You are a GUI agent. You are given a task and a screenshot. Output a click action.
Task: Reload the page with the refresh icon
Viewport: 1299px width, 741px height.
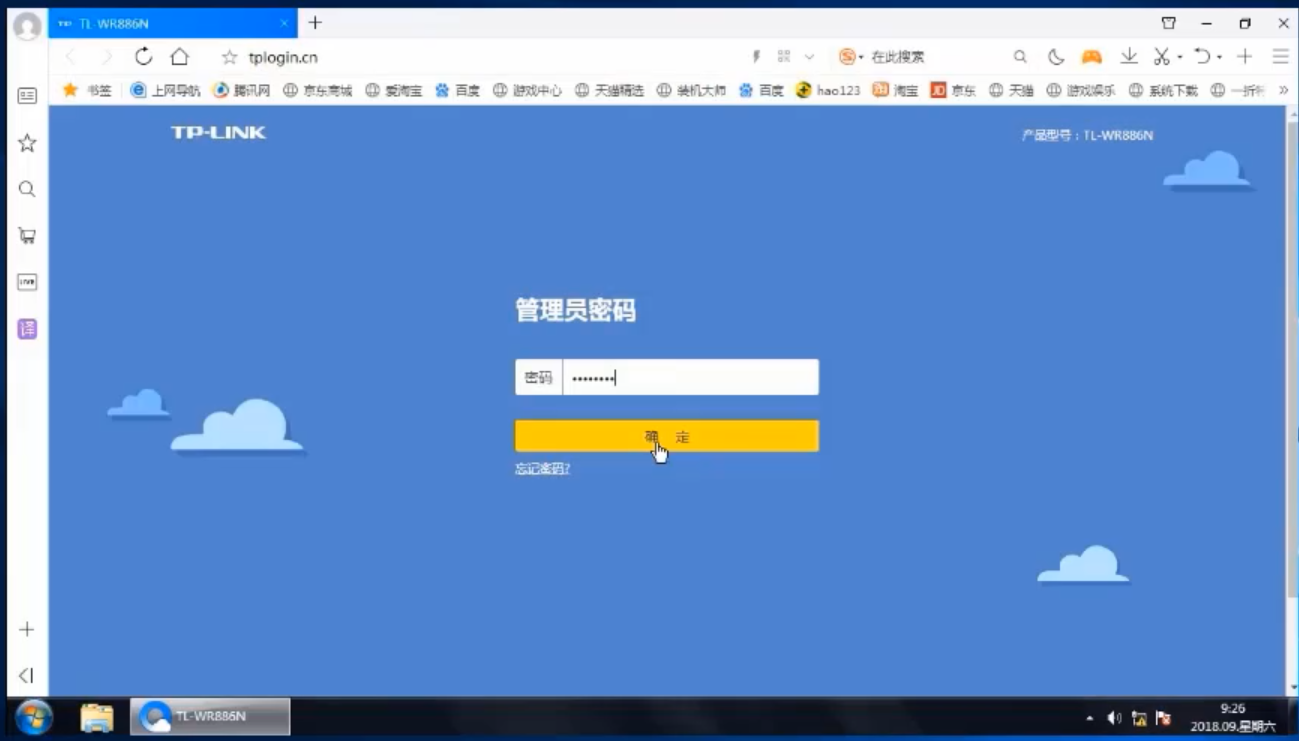point(143,57)
